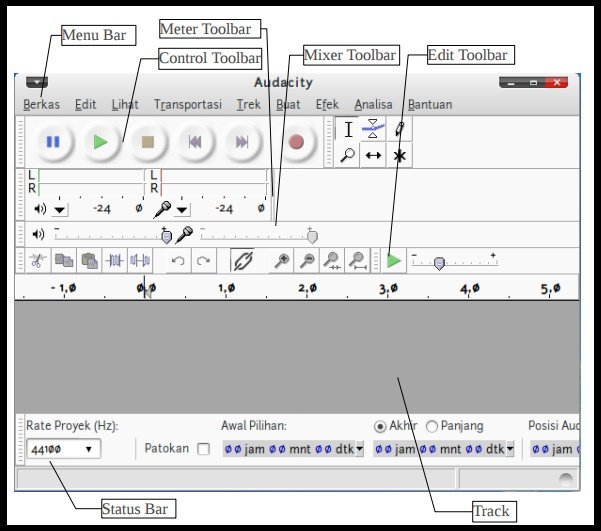The width and height of the screenshot is (601, 531).
Task: Skip to start with the rewind button
Action: coord(195,142)
